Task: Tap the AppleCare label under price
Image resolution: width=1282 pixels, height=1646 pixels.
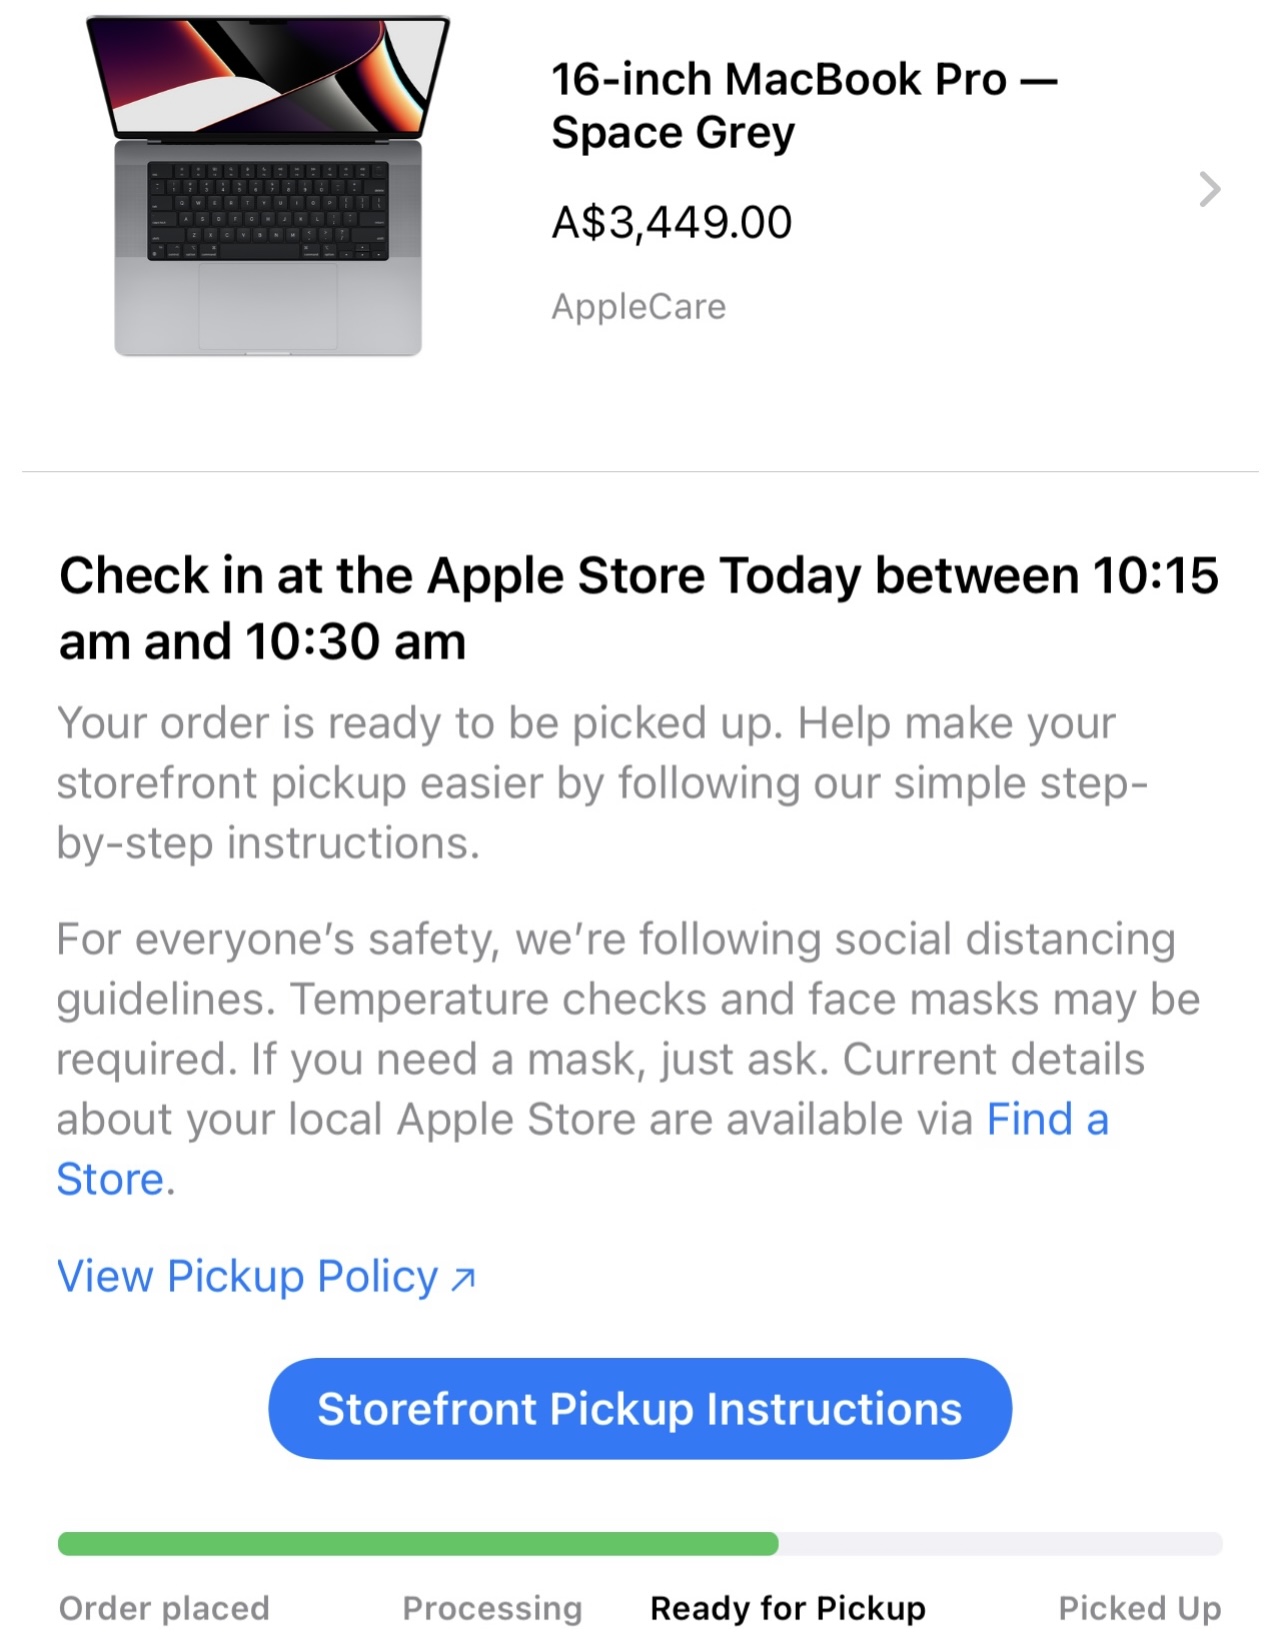Action: click(639, 306)
